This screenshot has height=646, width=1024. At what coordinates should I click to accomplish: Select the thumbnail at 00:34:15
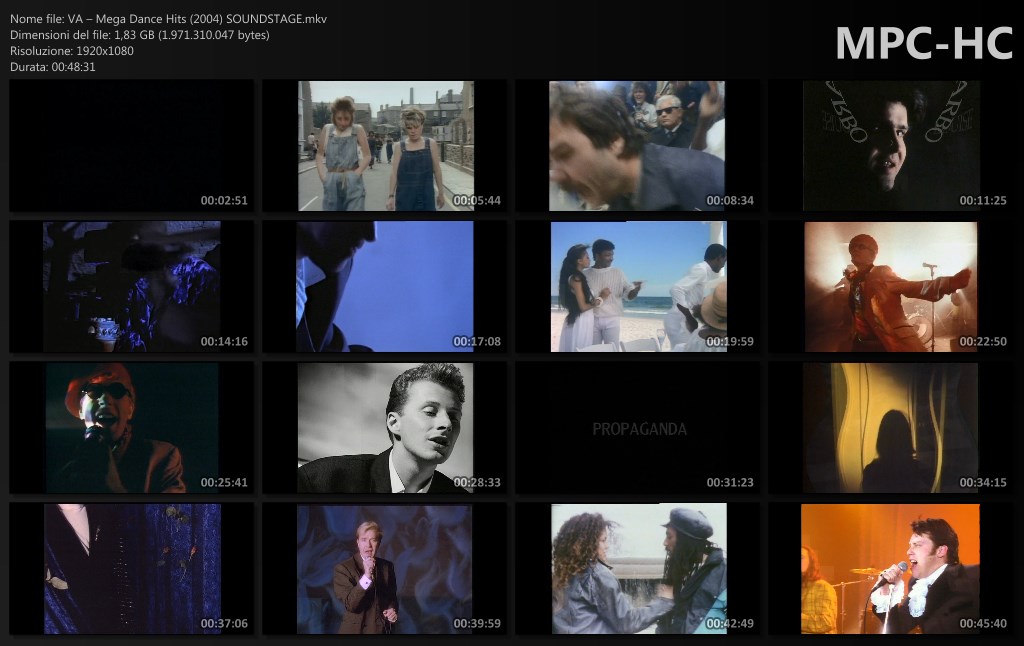click(891, 428)
